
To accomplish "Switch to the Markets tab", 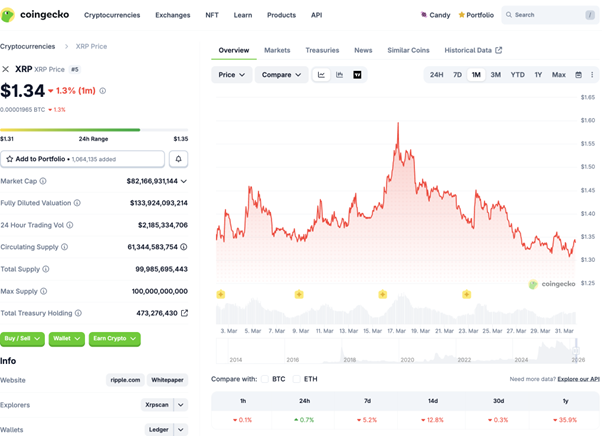I will click(277, 50).
